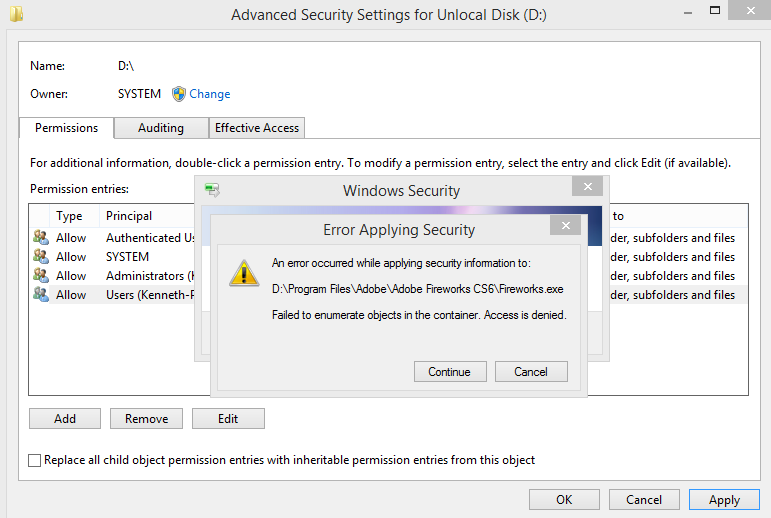Click the UAC shield icon beside Change
The width and height of the screenshot is (771, 518).
click(x=179, y=94)
